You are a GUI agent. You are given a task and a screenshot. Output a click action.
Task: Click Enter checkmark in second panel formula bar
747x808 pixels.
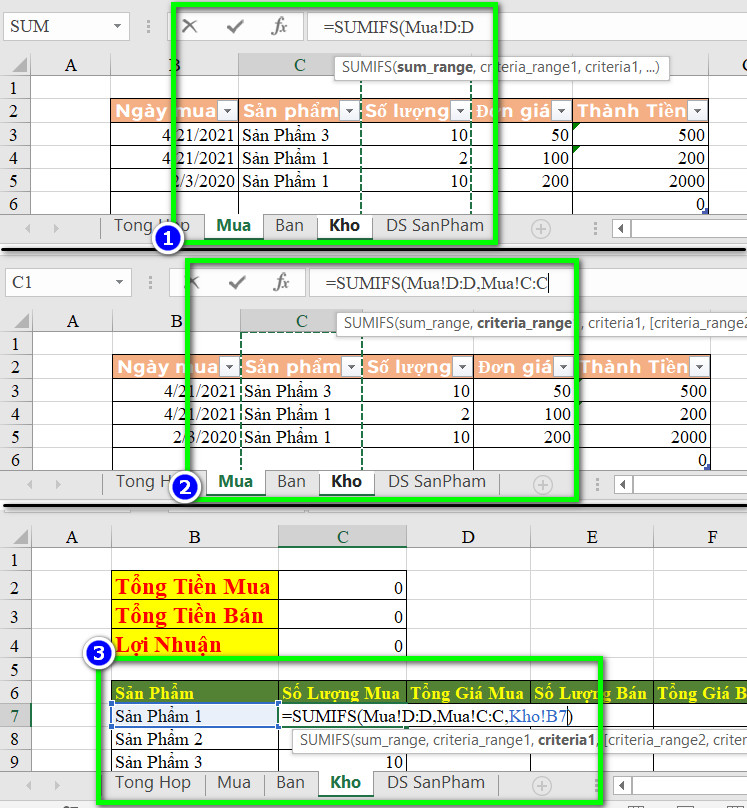tap(237, 282)
